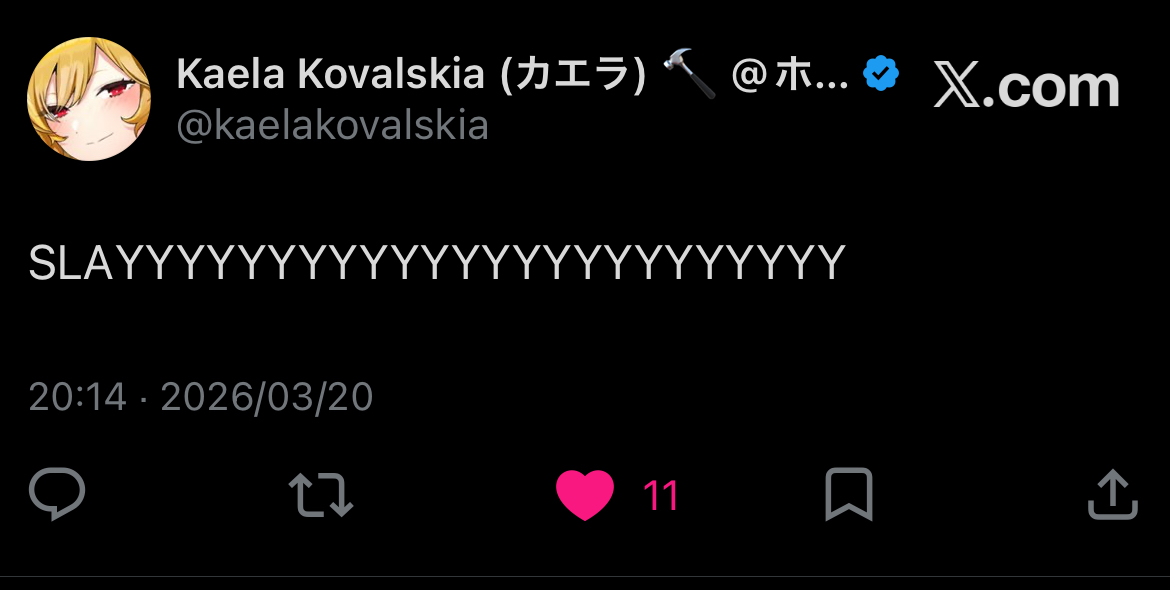Click the ".com" text beside the X logo
Screen dimensions: 1170x590
(1050, 87)
